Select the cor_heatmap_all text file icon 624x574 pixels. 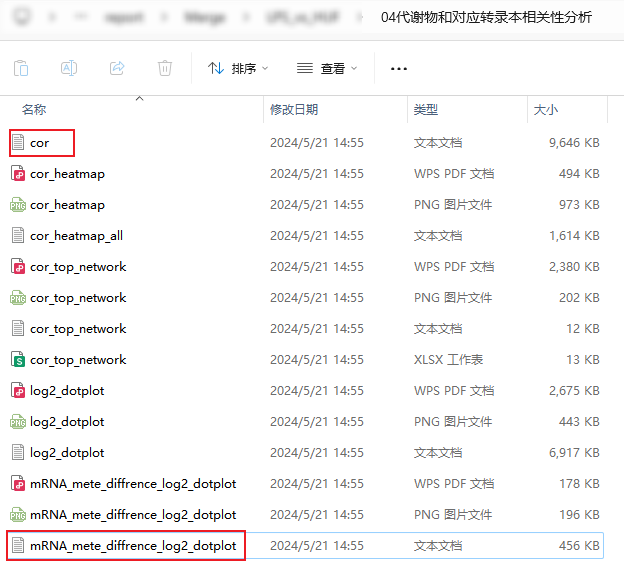point(18,236)
